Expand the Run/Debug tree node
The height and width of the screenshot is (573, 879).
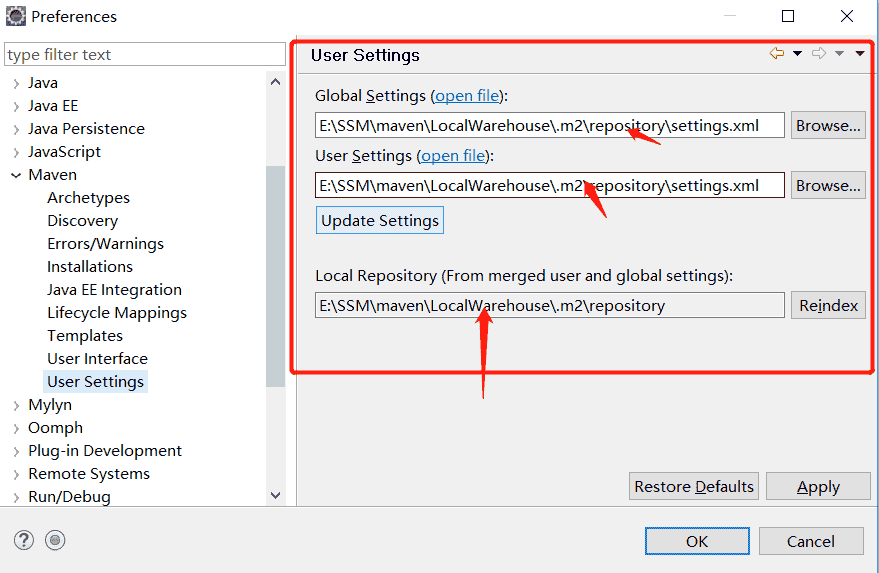coord(17,497)
